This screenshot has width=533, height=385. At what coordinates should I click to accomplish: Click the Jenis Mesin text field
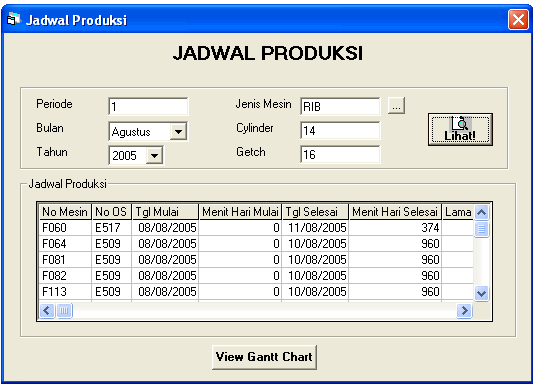click(340, 106)
